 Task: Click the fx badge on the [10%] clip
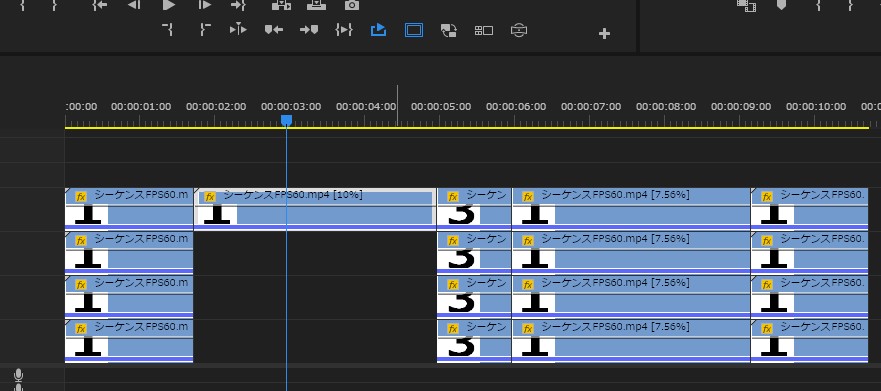coord(210,197)
